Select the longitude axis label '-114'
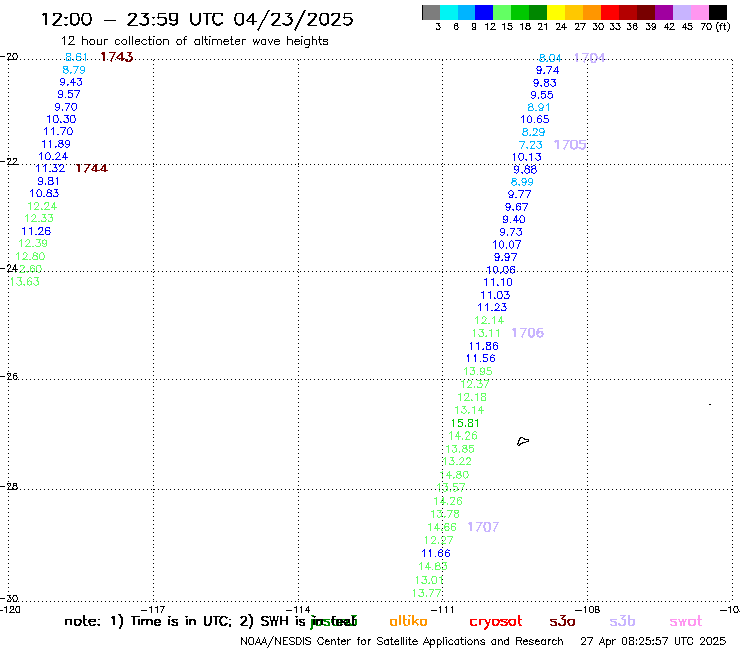This screenshot has height=650, width=740. click(298, 609)
